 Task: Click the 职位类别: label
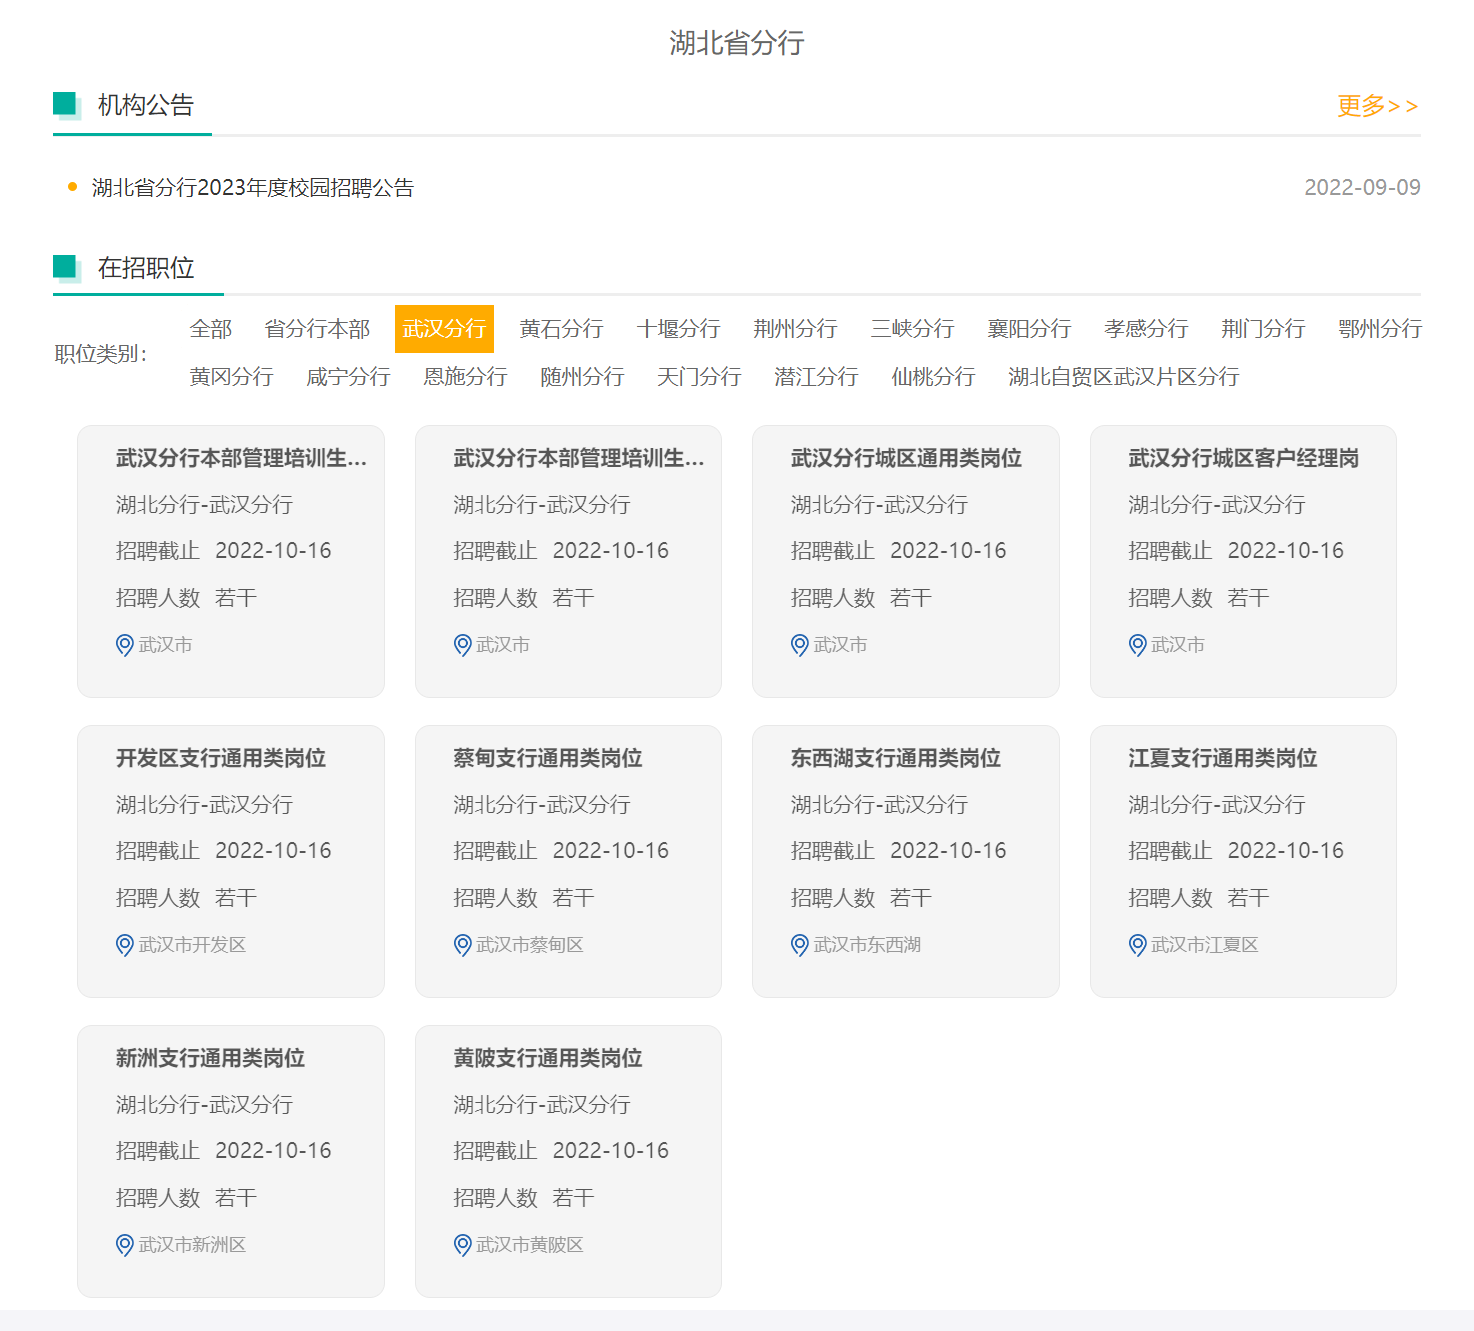point(101,354)
